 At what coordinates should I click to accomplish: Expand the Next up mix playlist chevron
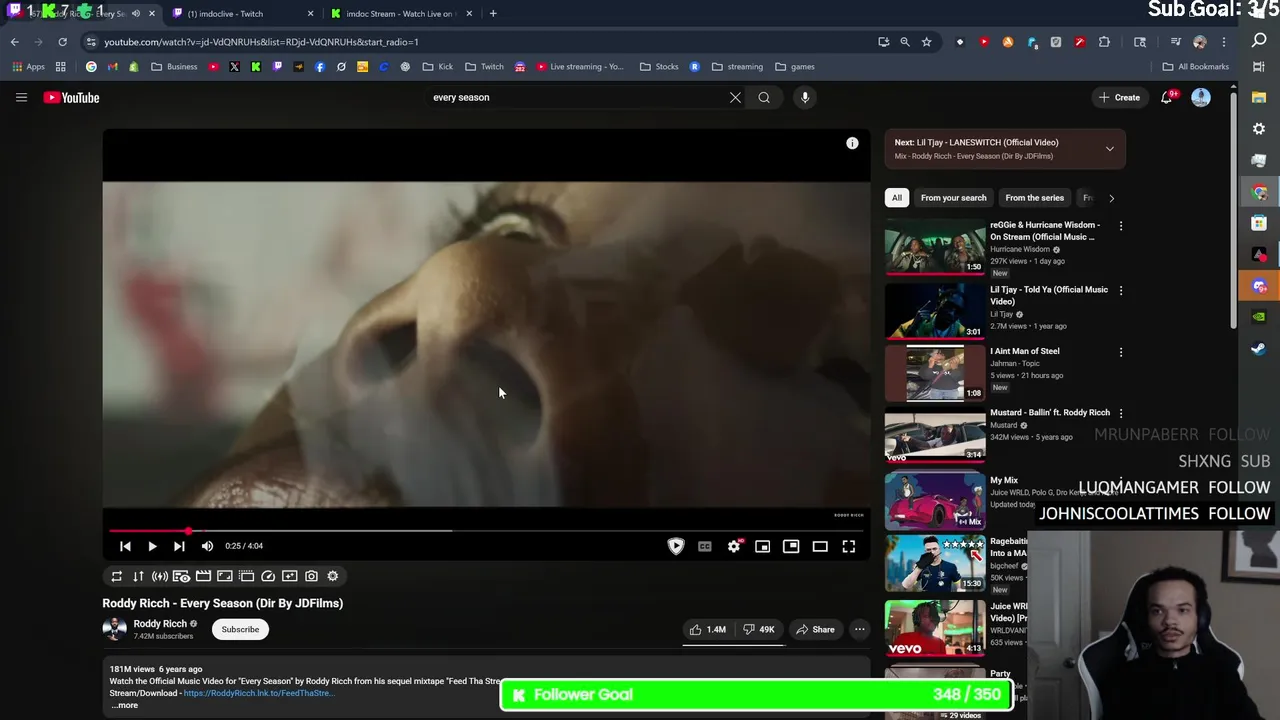(x=1109, y=149)
